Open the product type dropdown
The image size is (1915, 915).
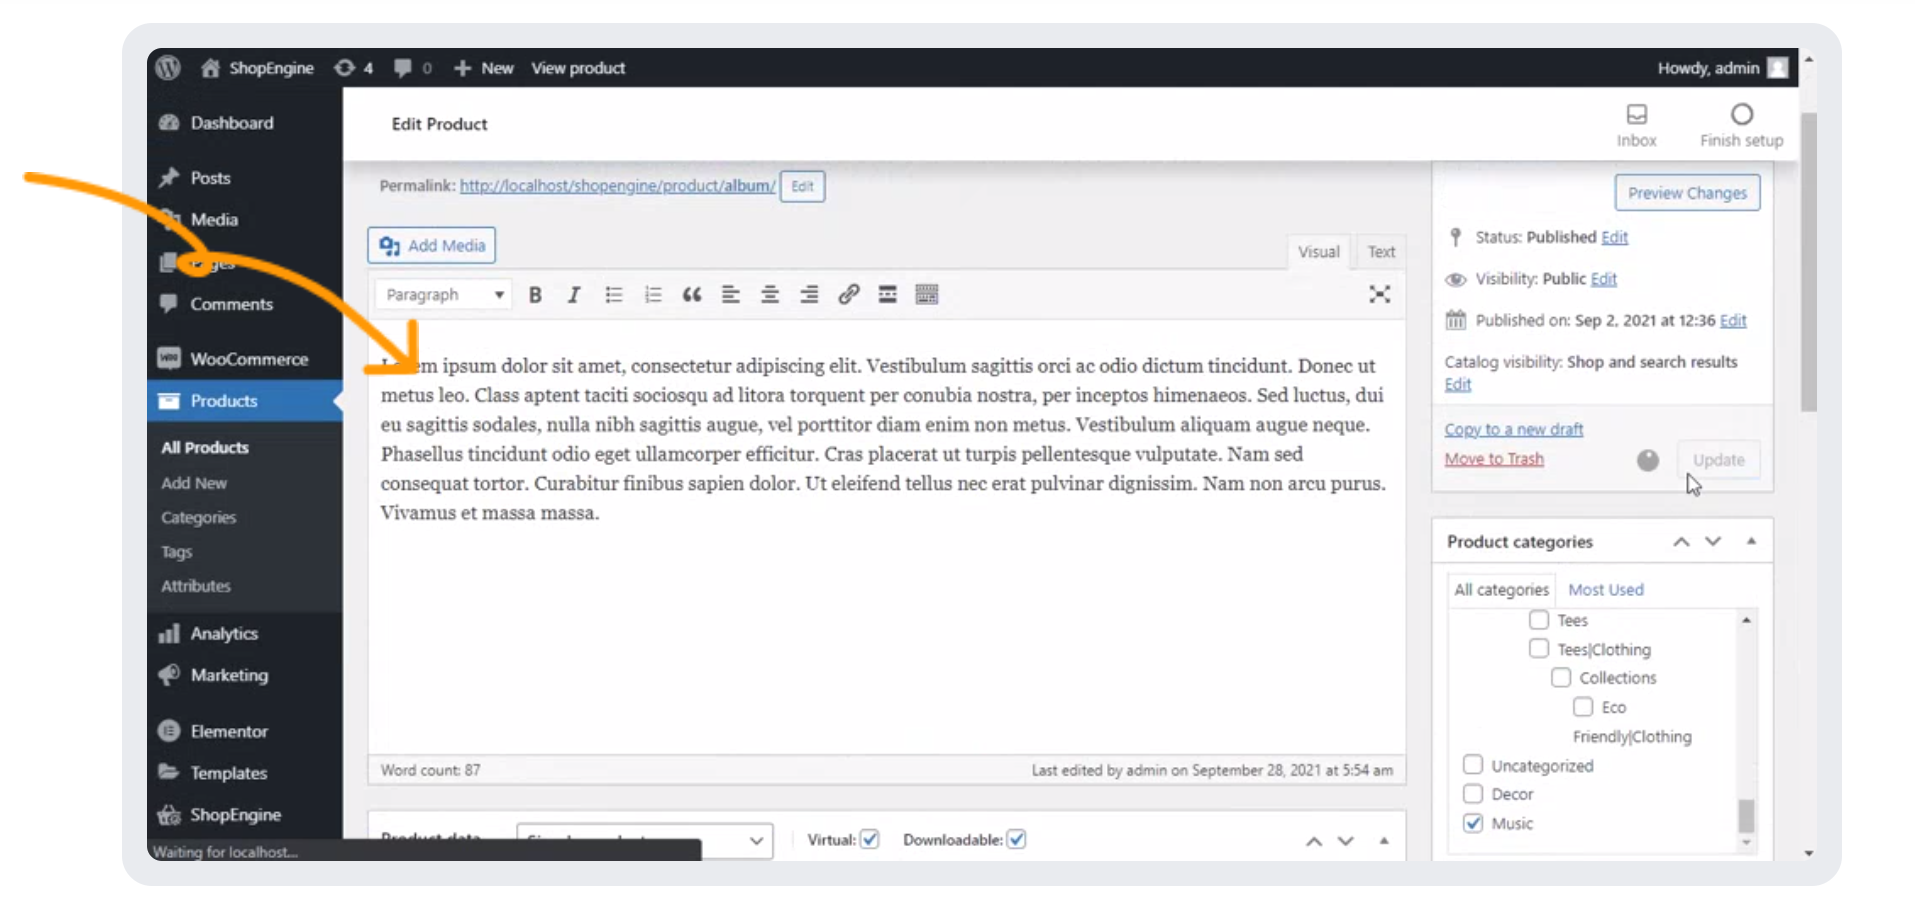(645, 840)
